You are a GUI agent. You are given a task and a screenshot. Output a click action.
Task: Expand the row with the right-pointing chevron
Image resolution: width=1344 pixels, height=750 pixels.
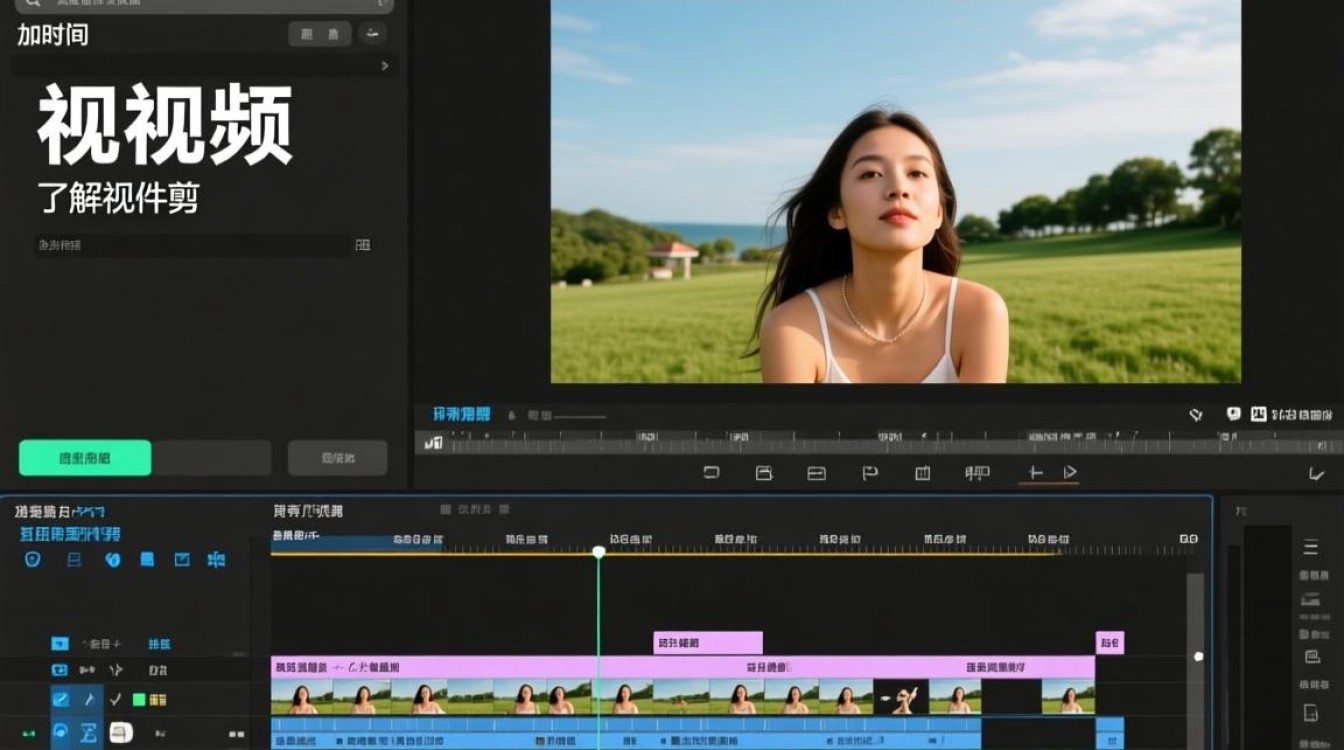385,66
